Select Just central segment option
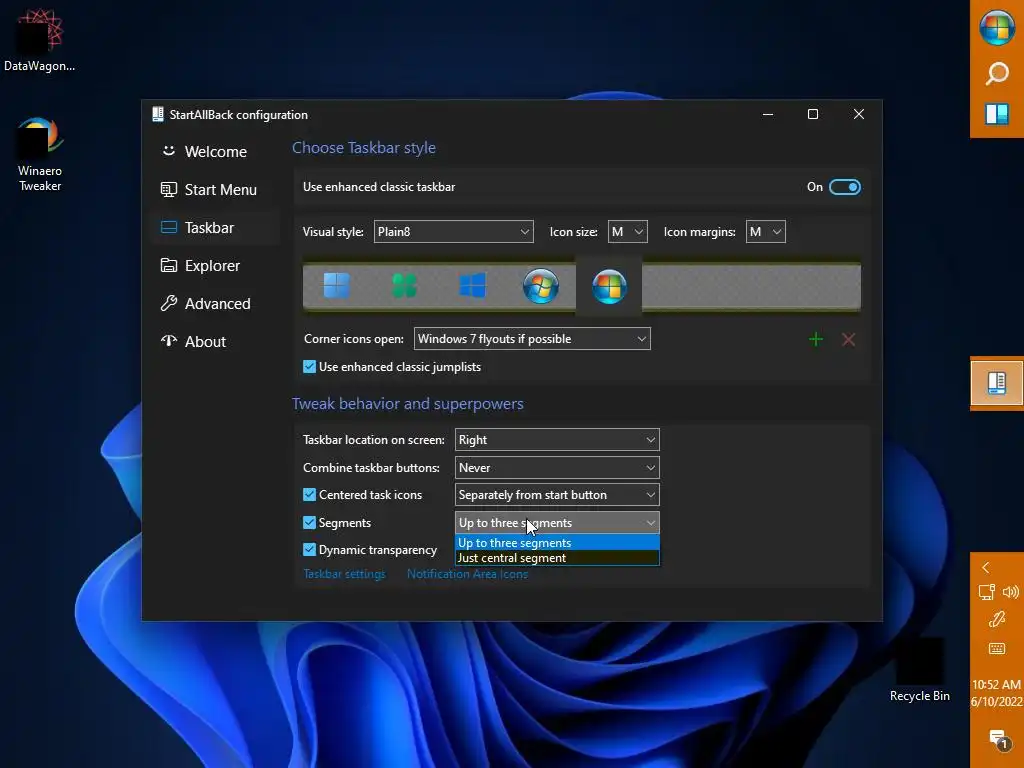This screenshot has width=1024, height=768. (x=557, y=558)
